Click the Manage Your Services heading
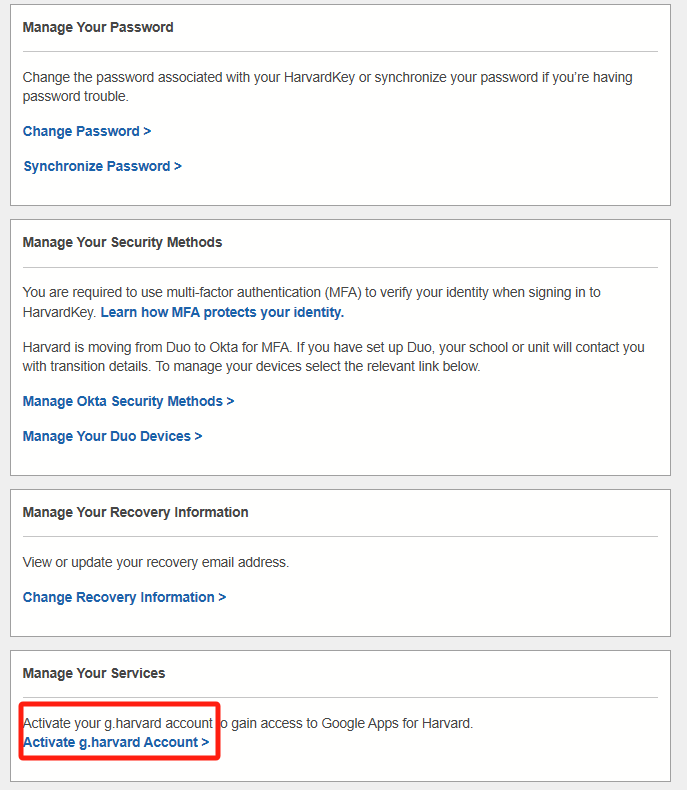Image resolution: width=687 pixels, height=790 pixels. (x=94, y=673)
